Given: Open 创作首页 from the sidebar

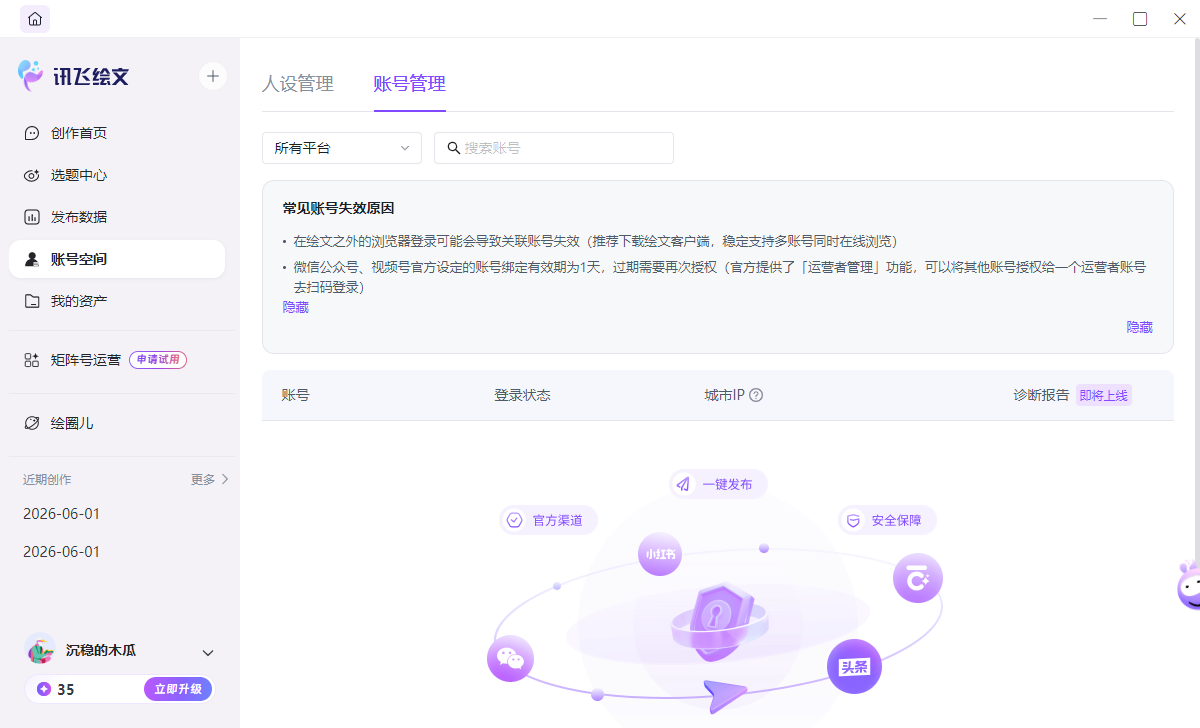Looking at the screenshot, I should point(117,133).
